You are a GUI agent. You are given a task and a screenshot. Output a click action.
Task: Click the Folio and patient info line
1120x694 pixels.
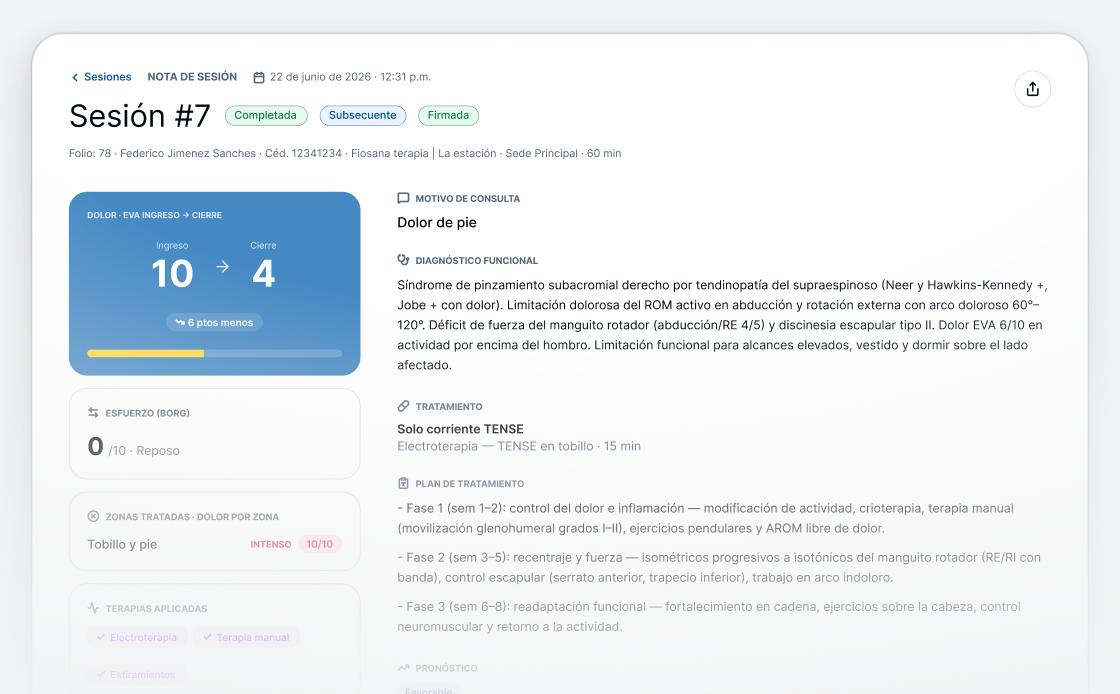point(345,154)
